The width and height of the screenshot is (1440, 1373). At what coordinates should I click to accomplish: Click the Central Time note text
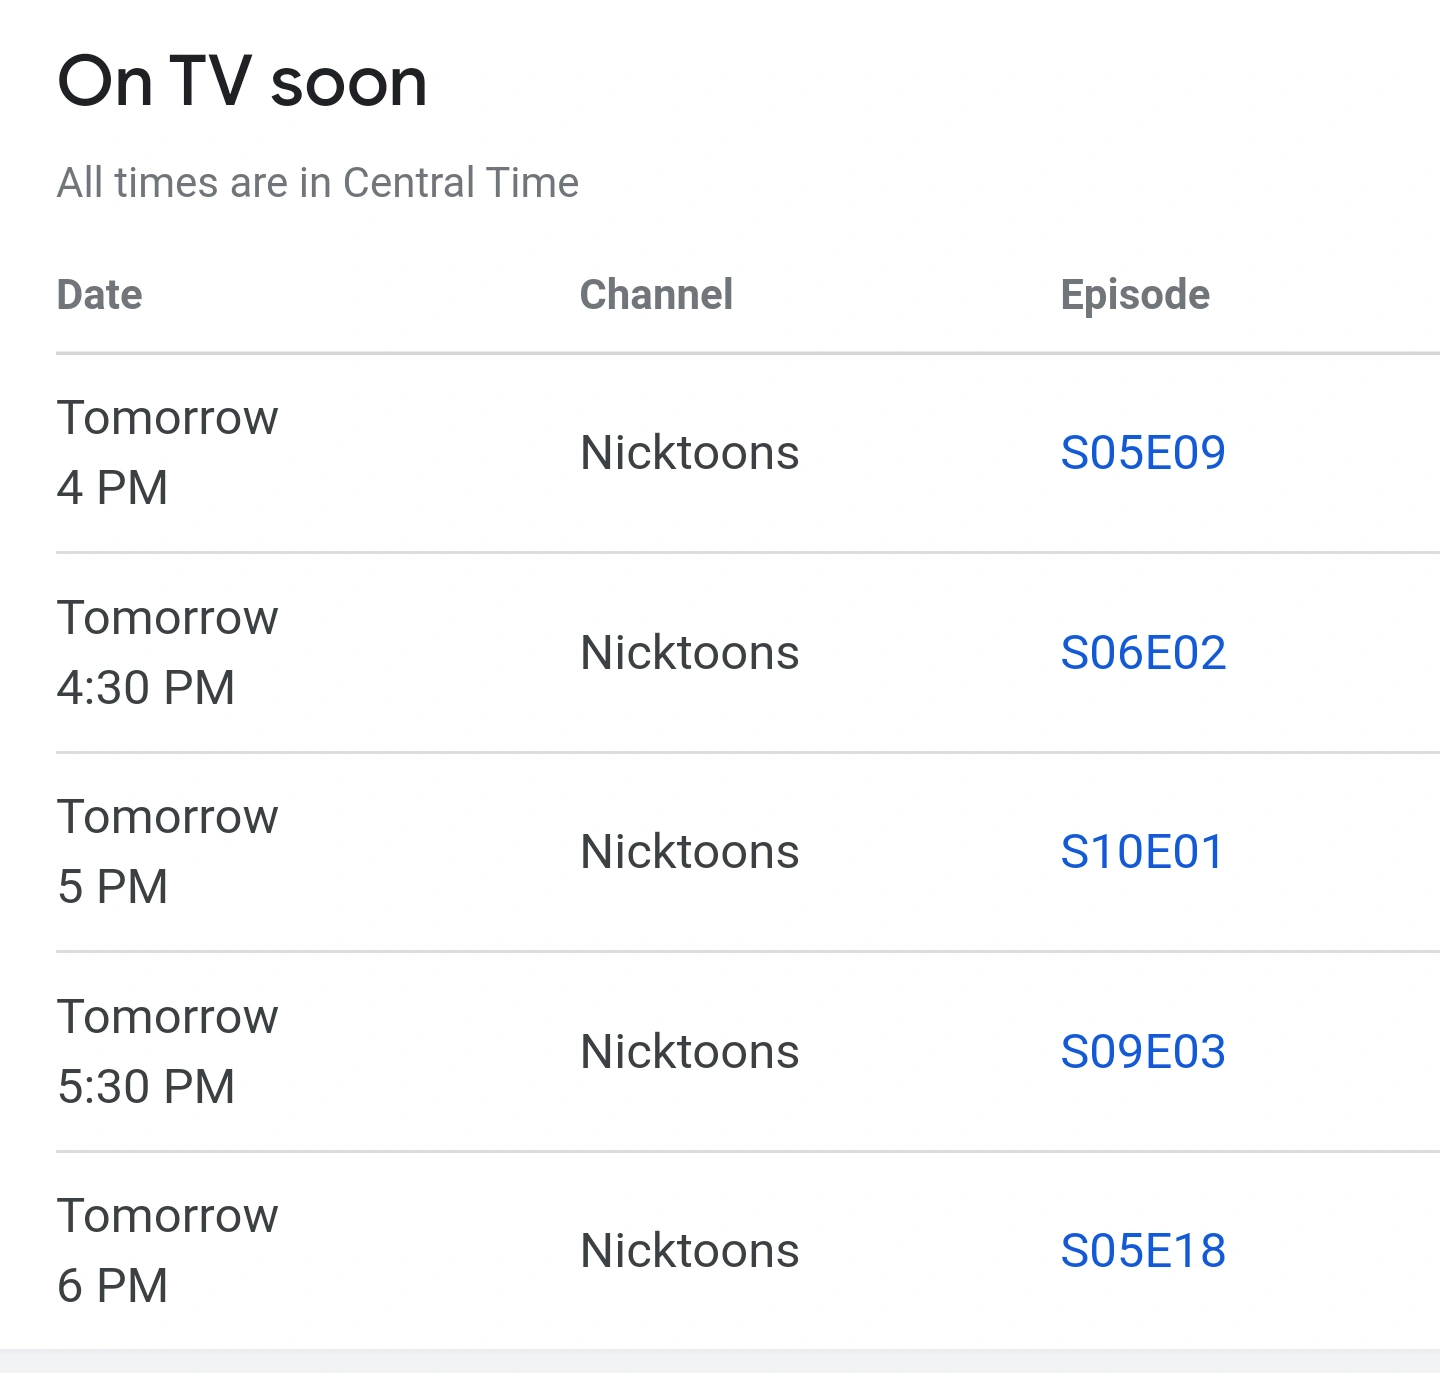coord(317,183)
